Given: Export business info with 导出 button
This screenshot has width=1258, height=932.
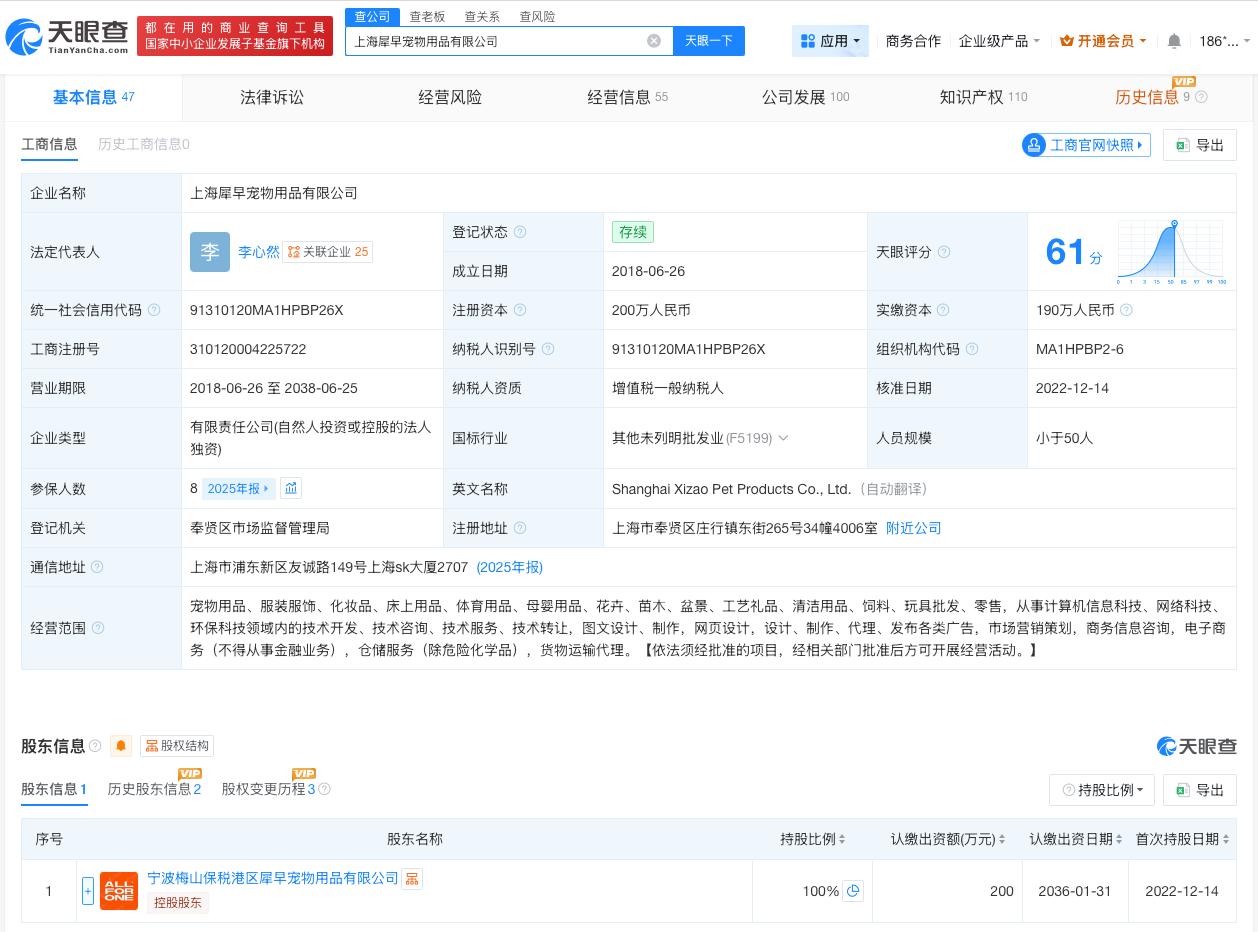Looking at the screenshot, I should click(1200, 145).
